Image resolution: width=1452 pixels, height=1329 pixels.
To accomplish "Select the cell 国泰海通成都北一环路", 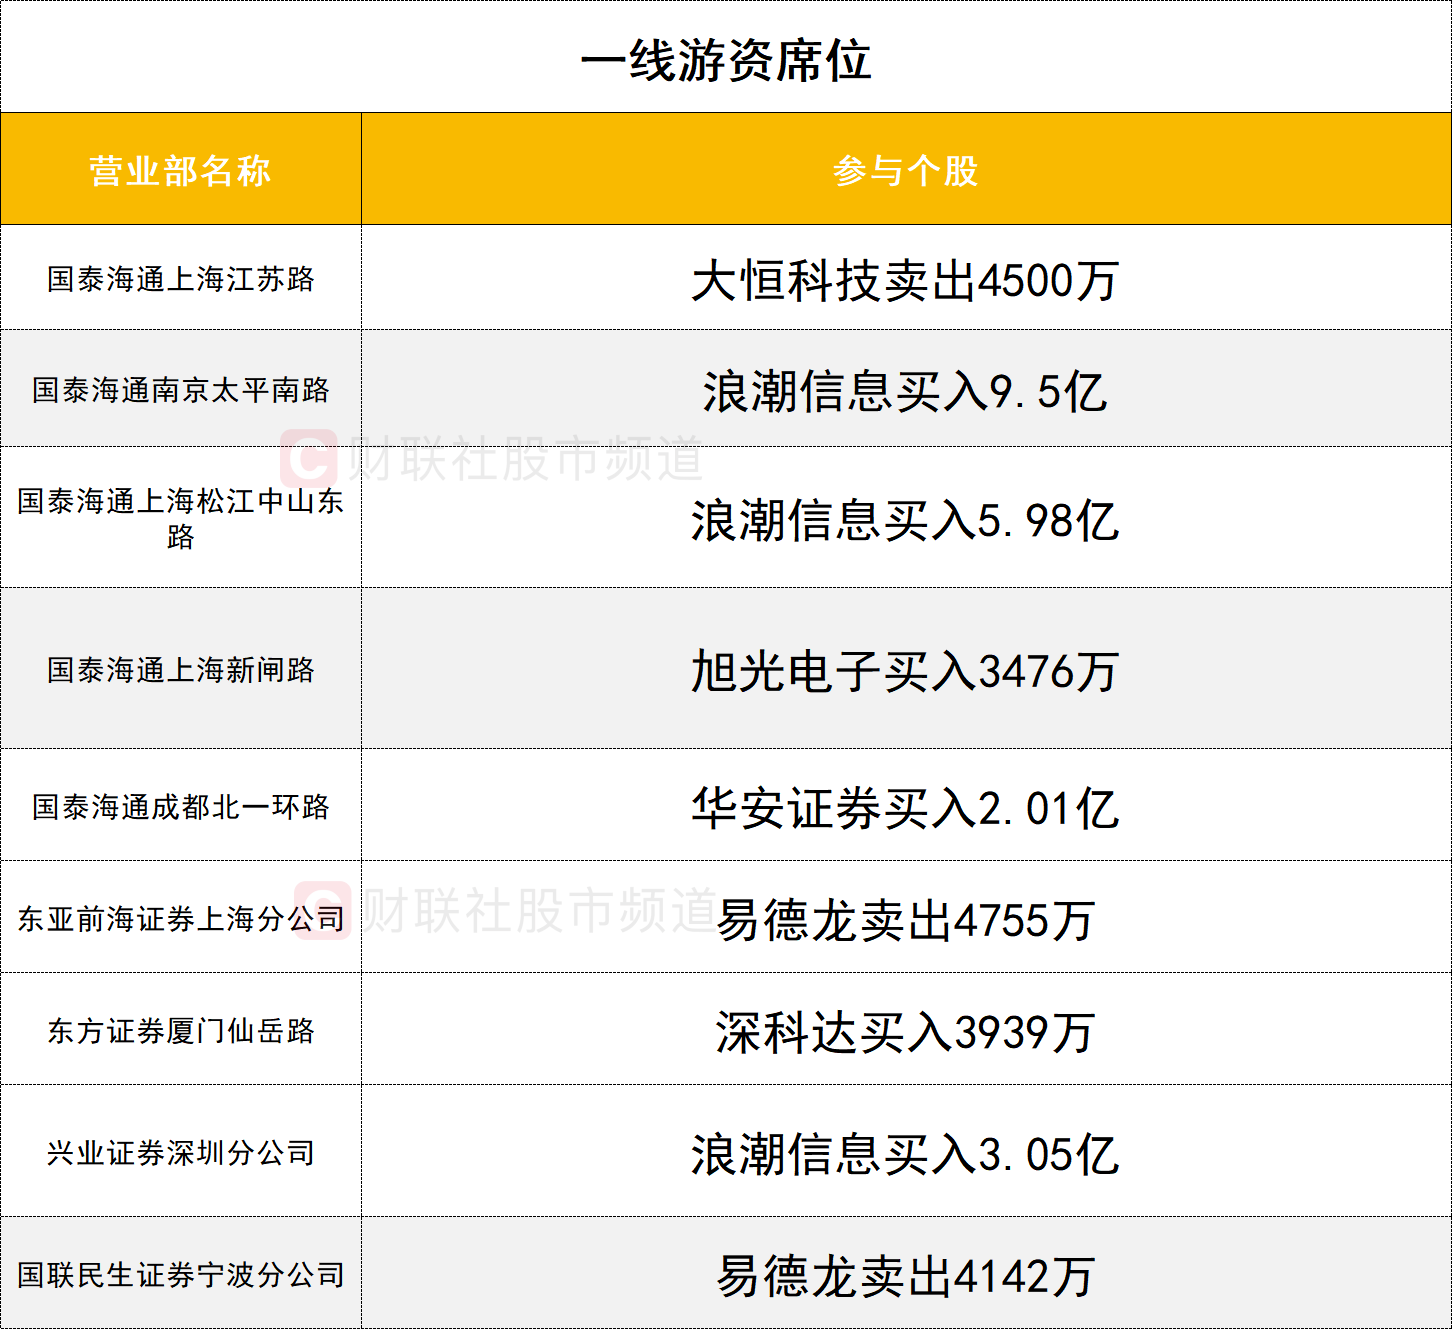I will (181, 806).
